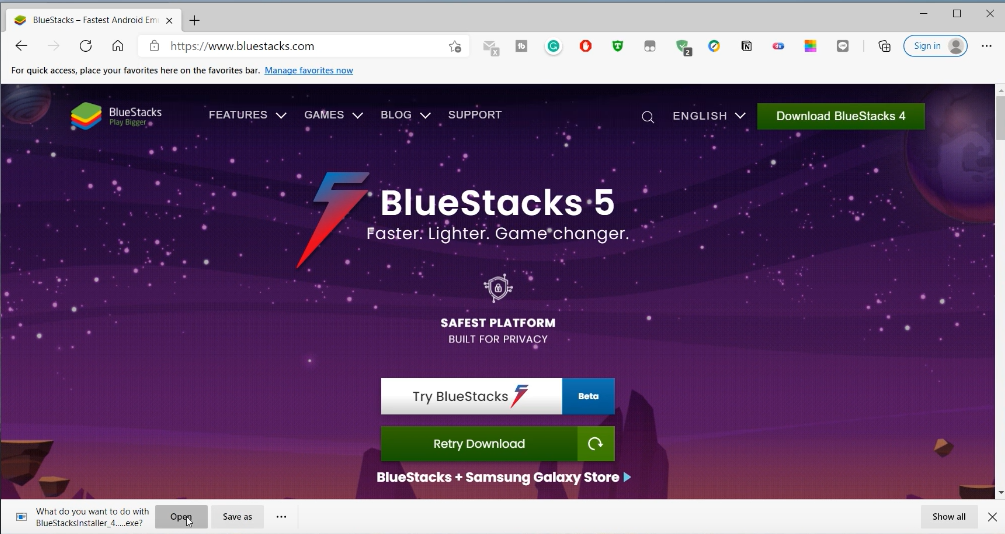Click the scrollbar down arrow

(1000, 492)
